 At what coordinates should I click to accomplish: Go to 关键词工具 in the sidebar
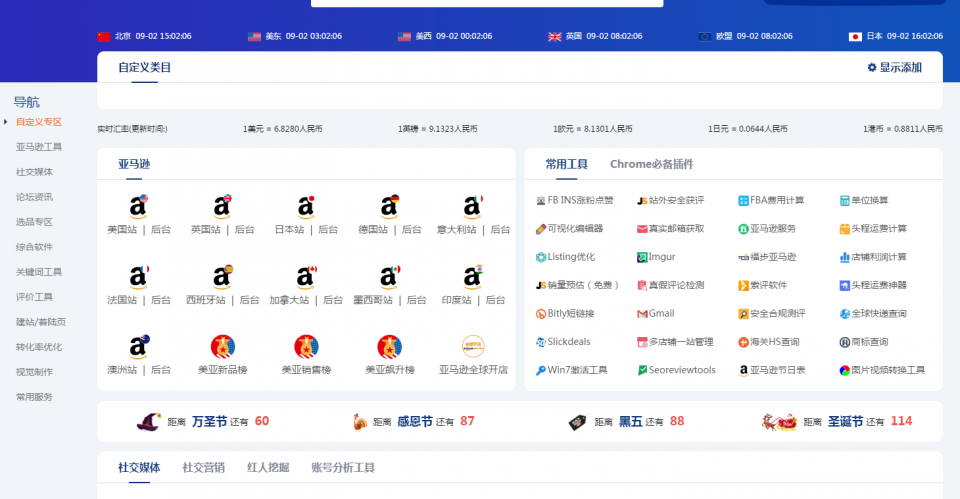[39, 272]
